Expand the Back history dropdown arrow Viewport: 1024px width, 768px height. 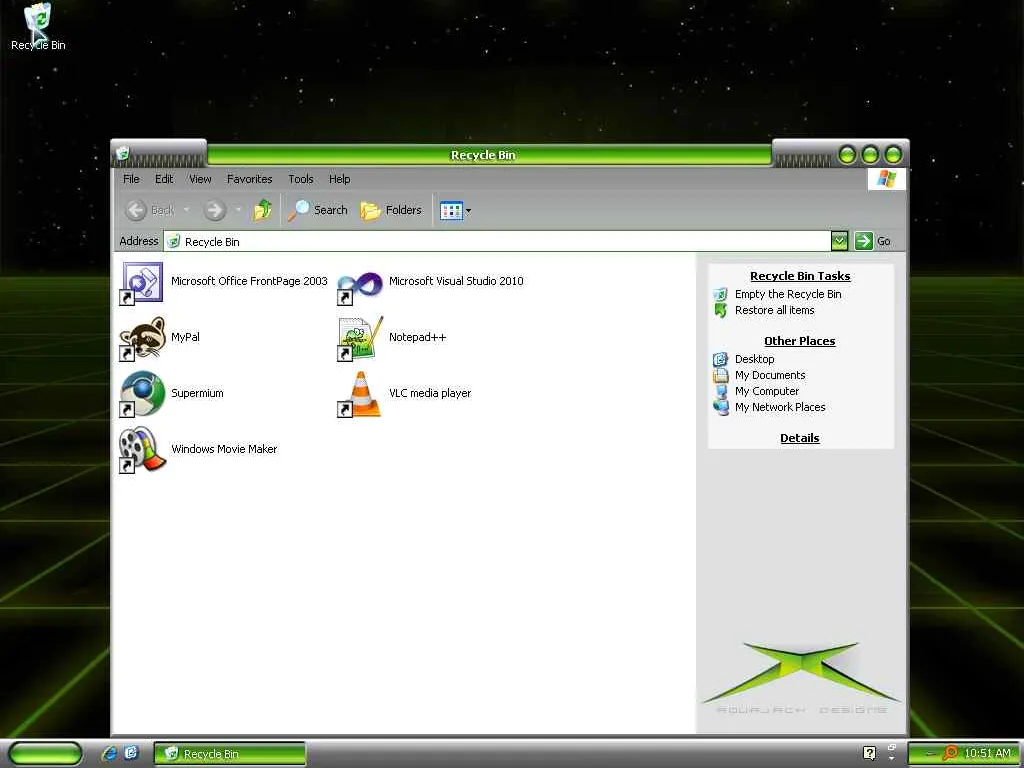point(186,210)
